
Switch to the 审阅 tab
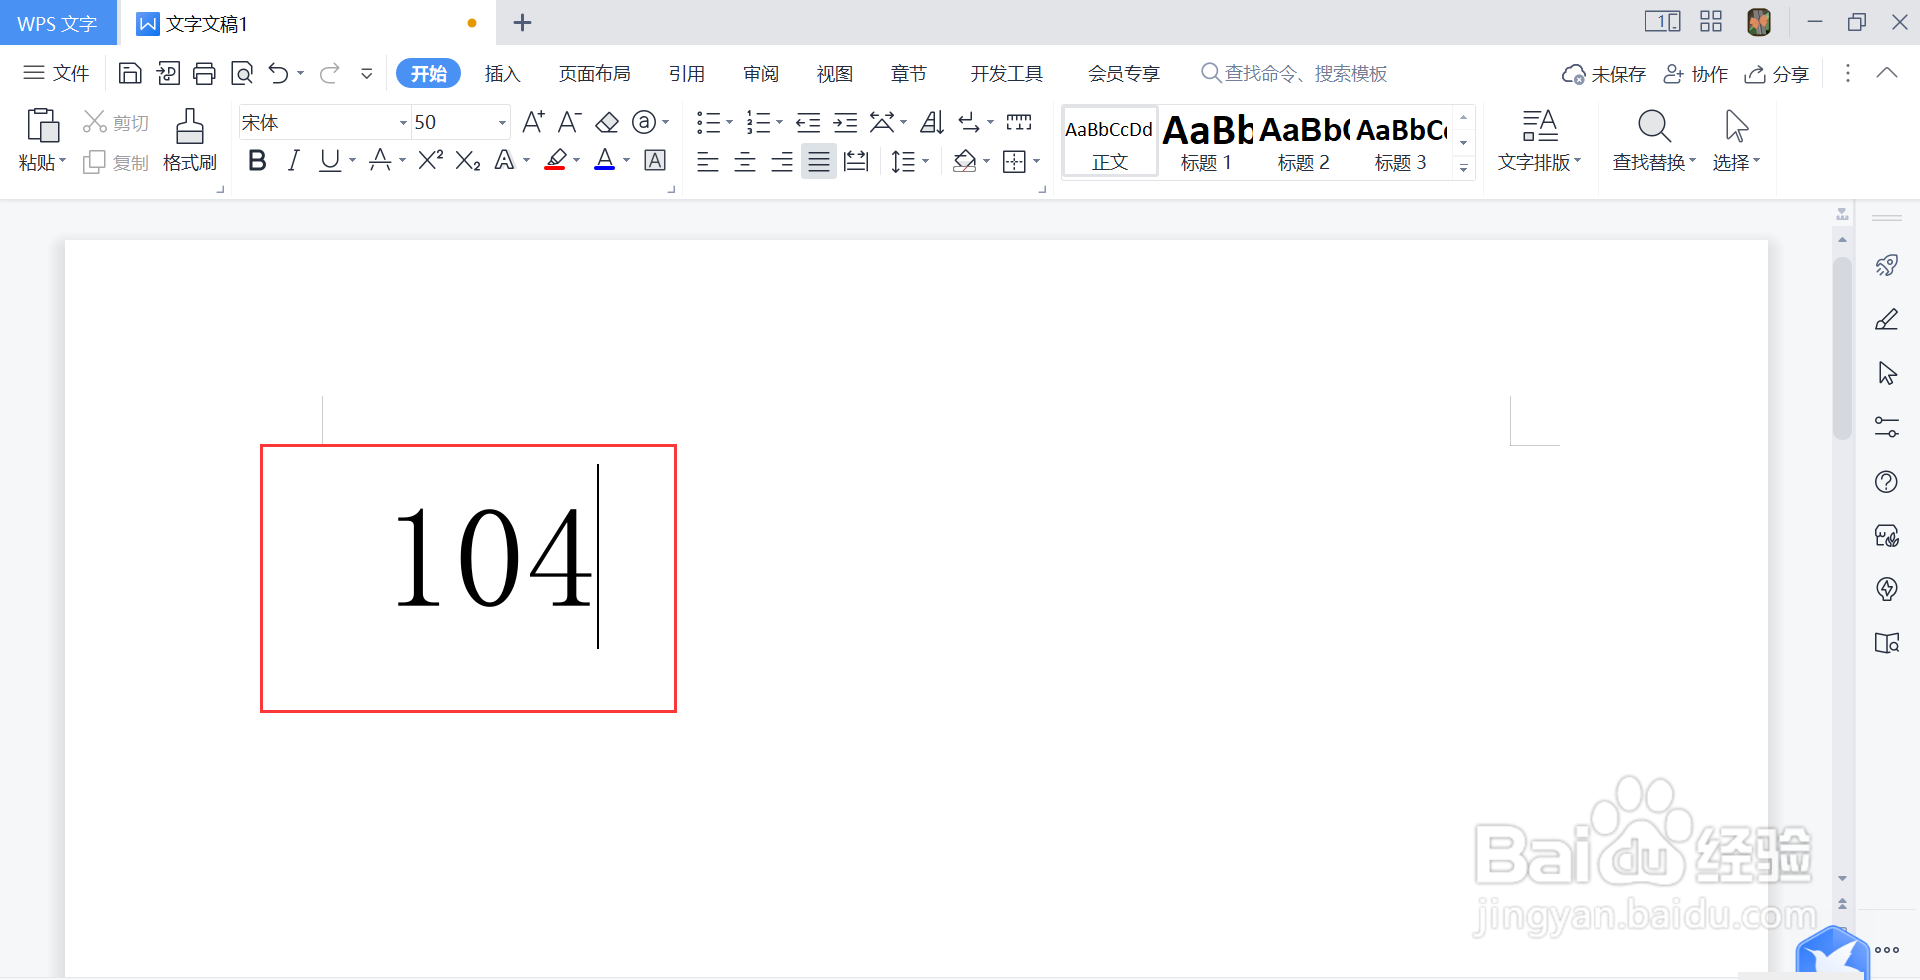[x=761, y=73]
